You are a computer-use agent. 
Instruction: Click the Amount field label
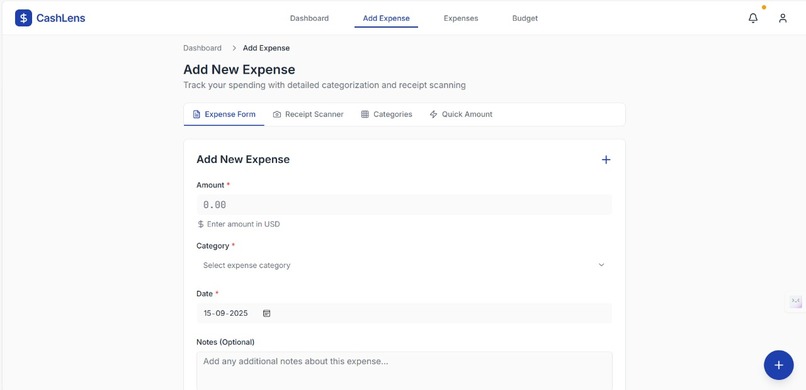[x=210, y=185]
